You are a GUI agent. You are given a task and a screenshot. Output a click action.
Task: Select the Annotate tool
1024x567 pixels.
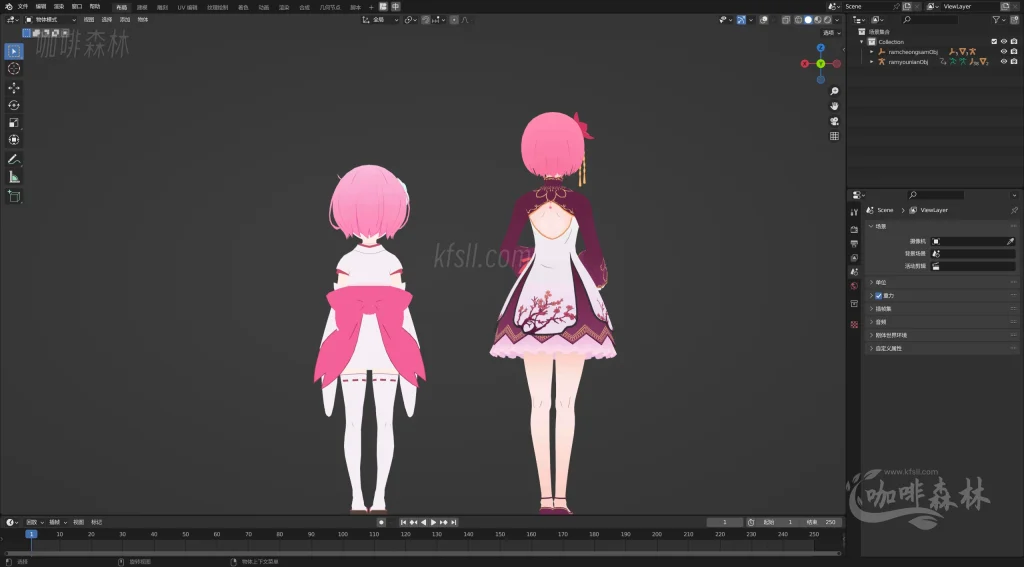14,159
